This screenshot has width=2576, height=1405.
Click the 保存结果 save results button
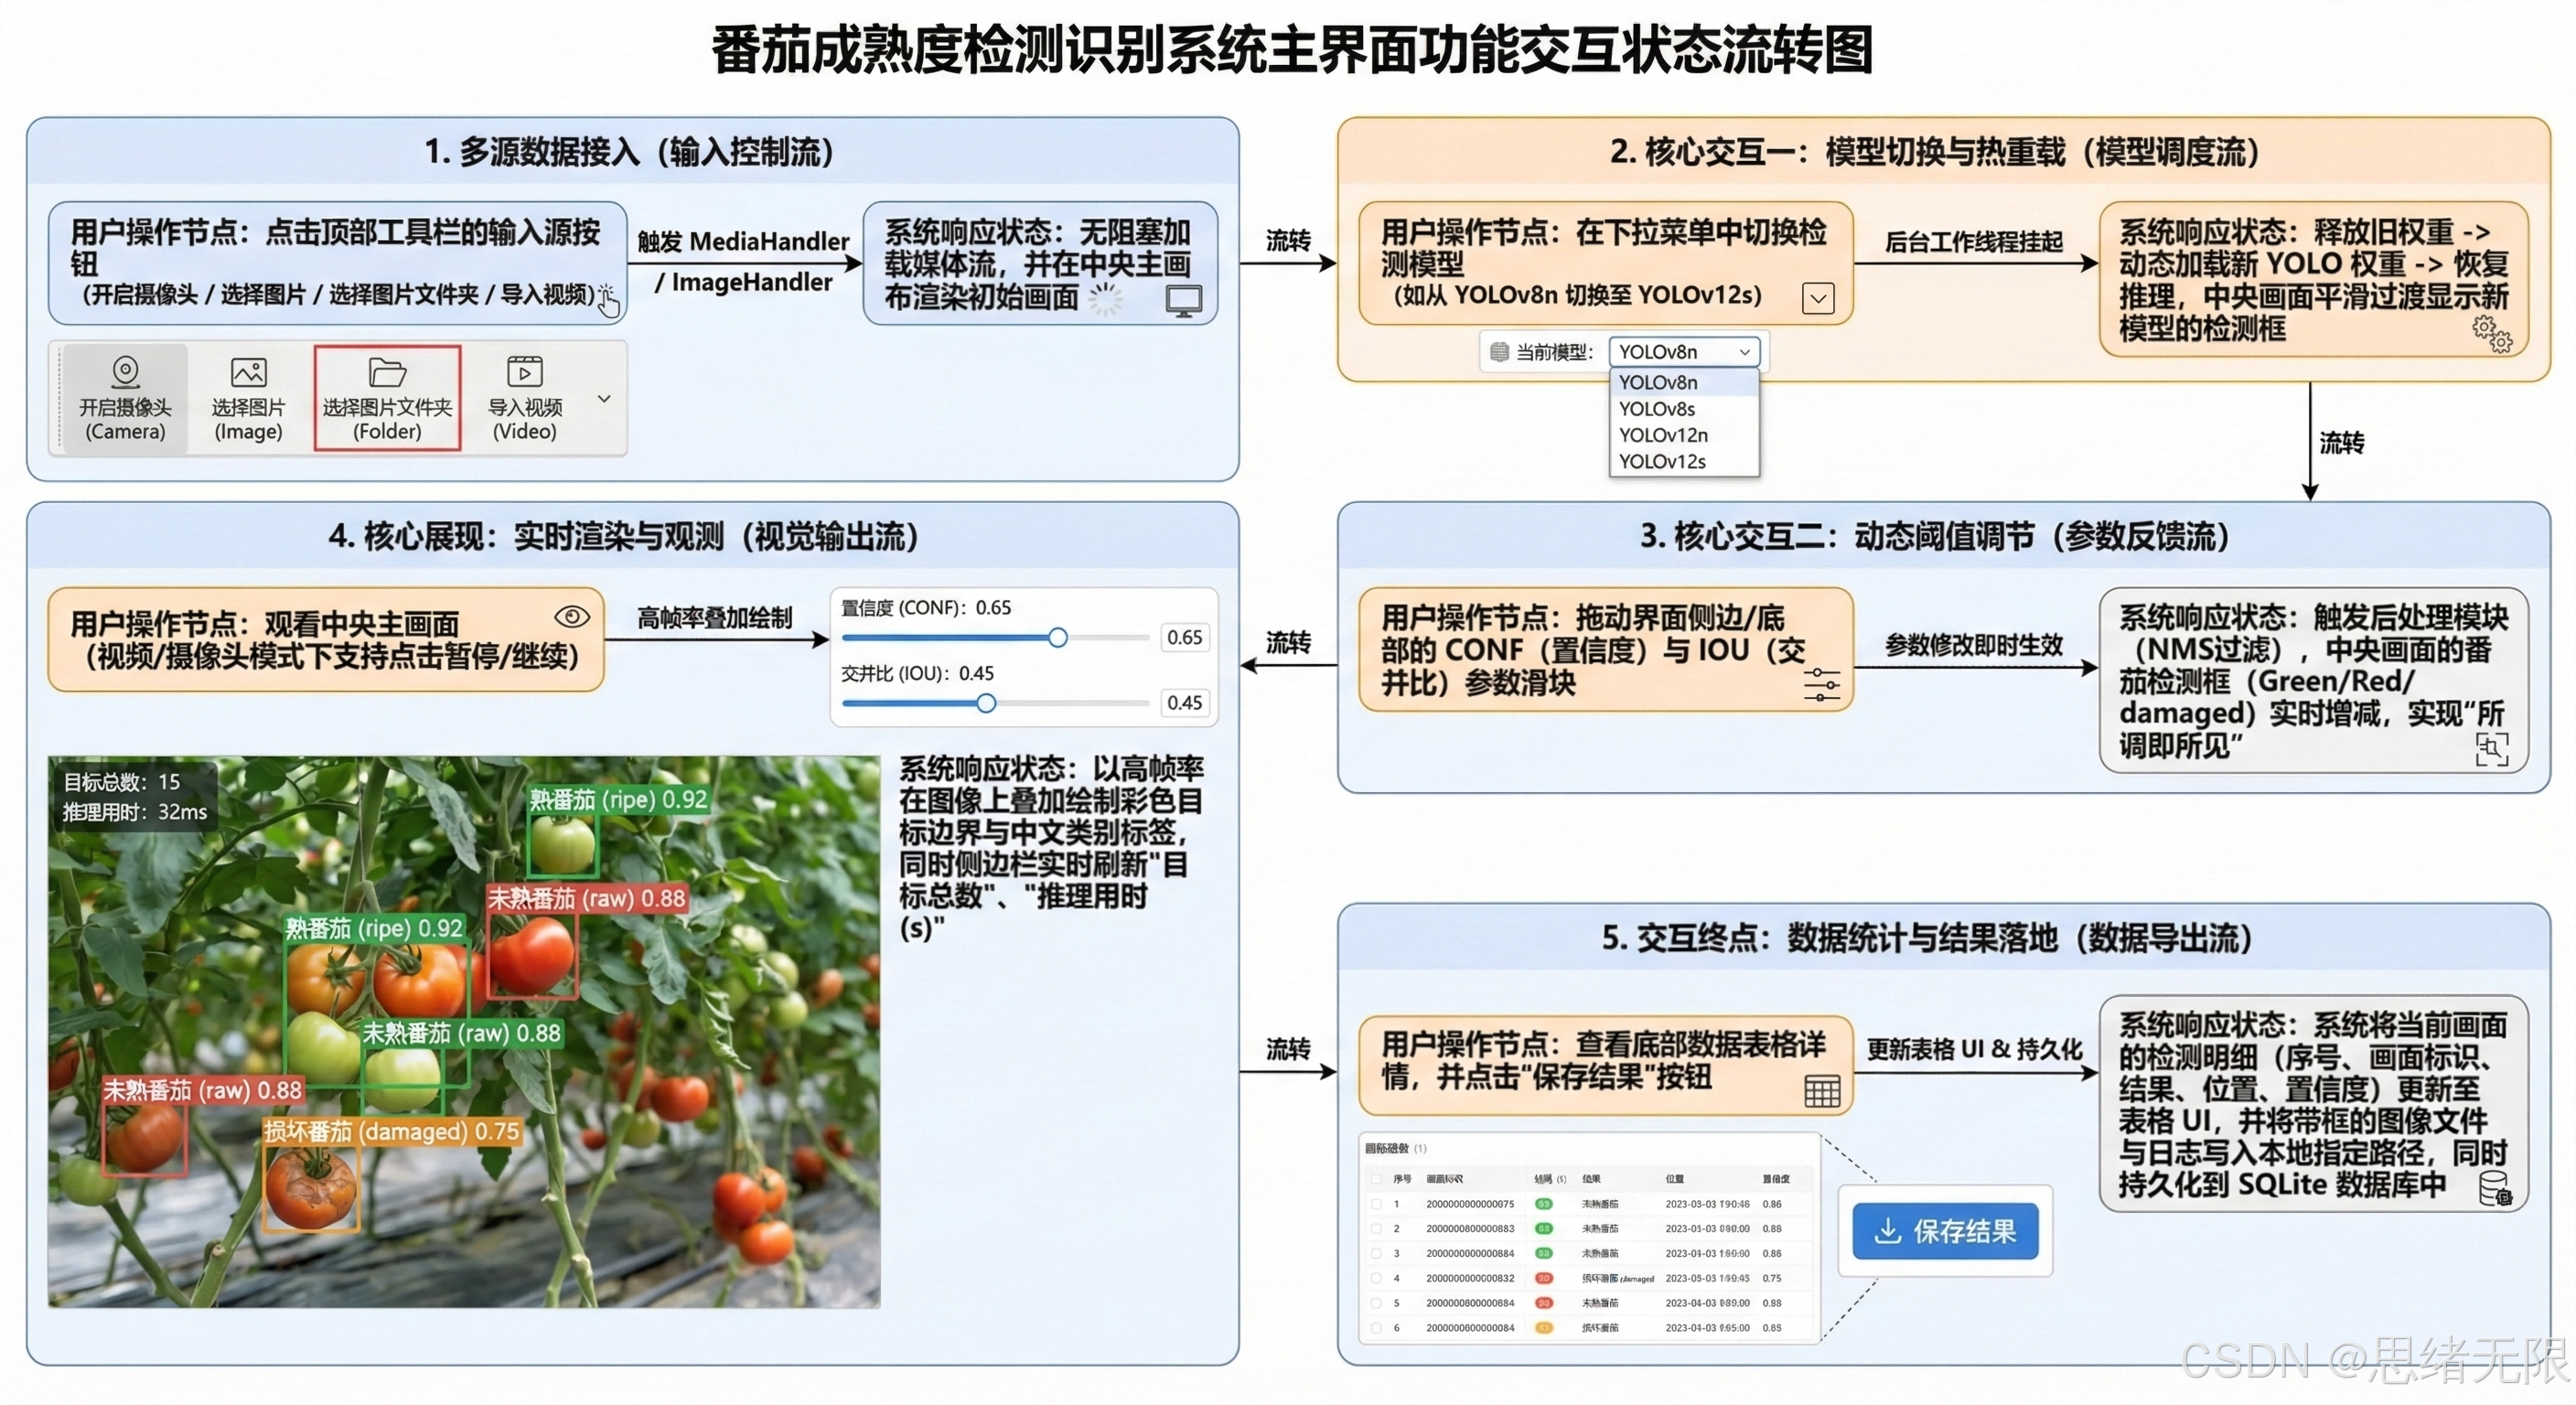(x=1944, y=1231)
